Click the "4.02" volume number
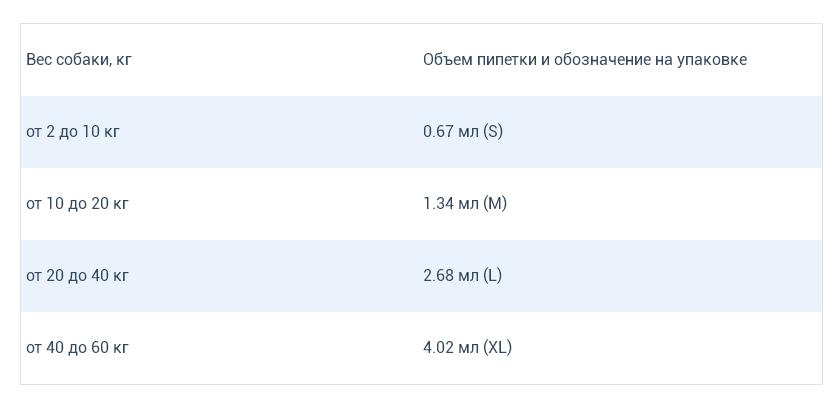The height and width of the screenshot is (400, 836). (438, 348)
